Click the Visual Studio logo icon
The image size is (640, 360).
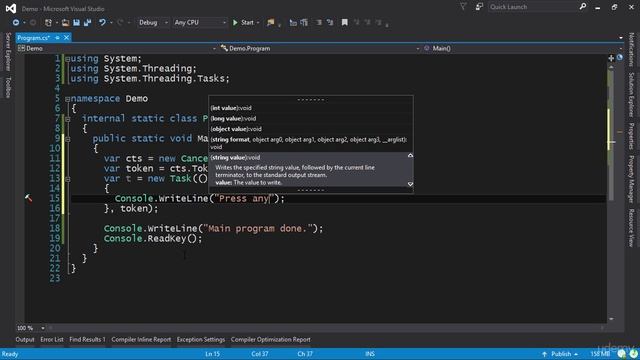point(11,8)
